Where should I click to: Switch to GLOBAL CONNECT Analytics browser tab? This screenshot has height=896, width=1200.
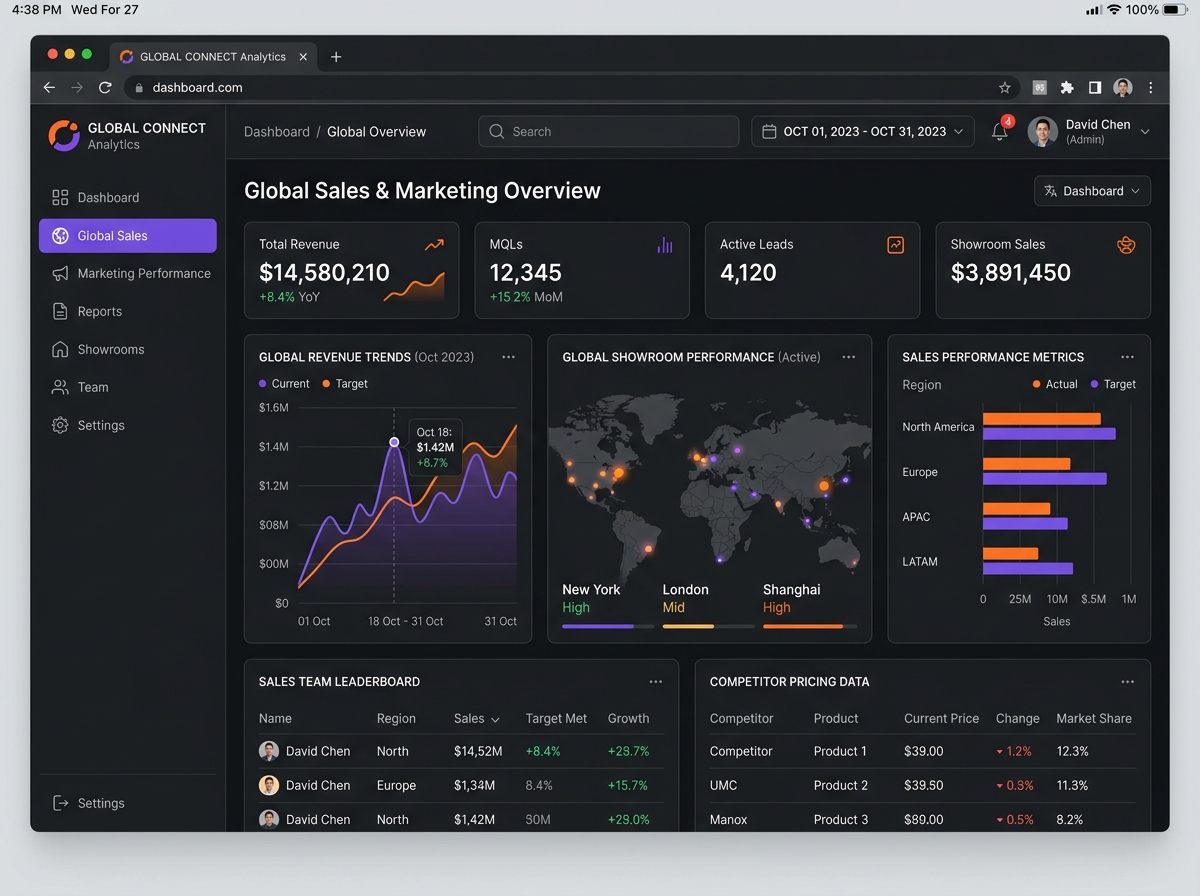(212, 57)
